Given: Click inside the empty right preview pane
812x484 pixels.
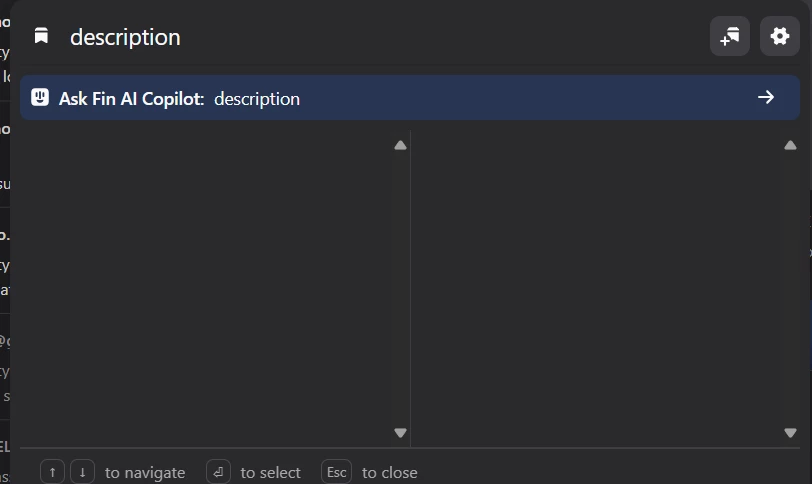Looking at the screenshot, I should [597, 289].
